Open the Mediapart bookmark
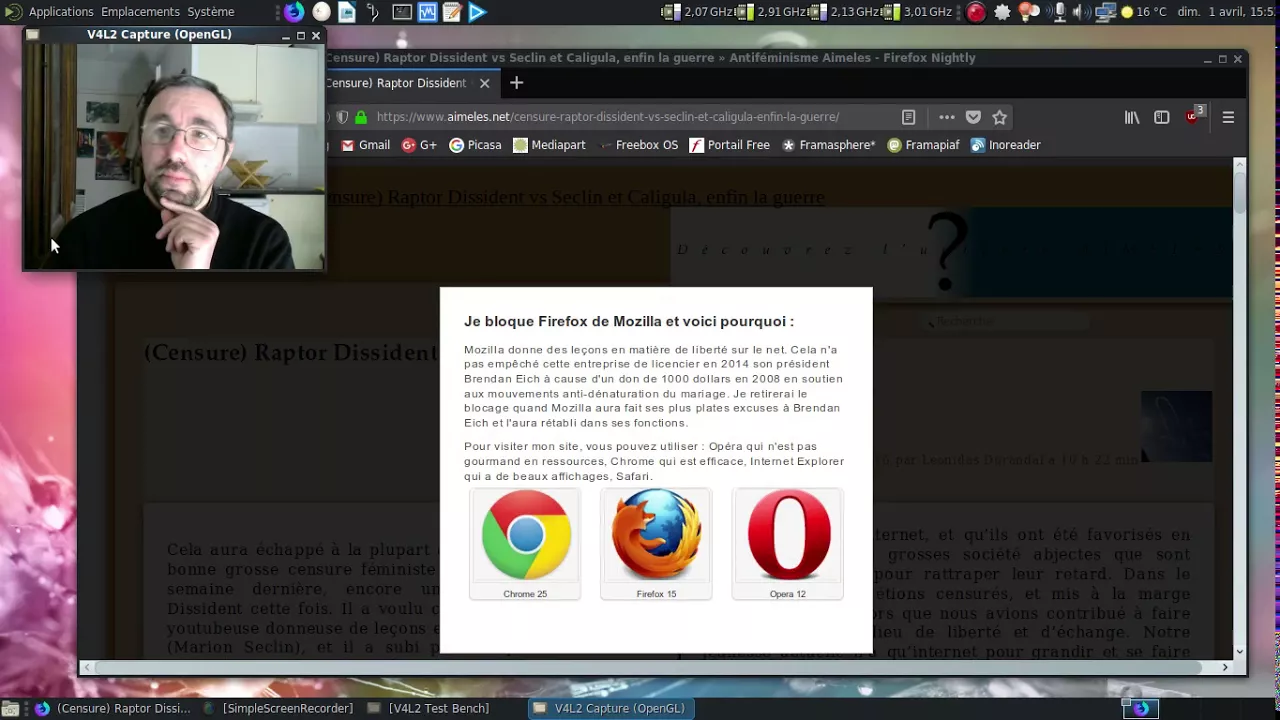The image size is (1280, 720). coord(549,145)
